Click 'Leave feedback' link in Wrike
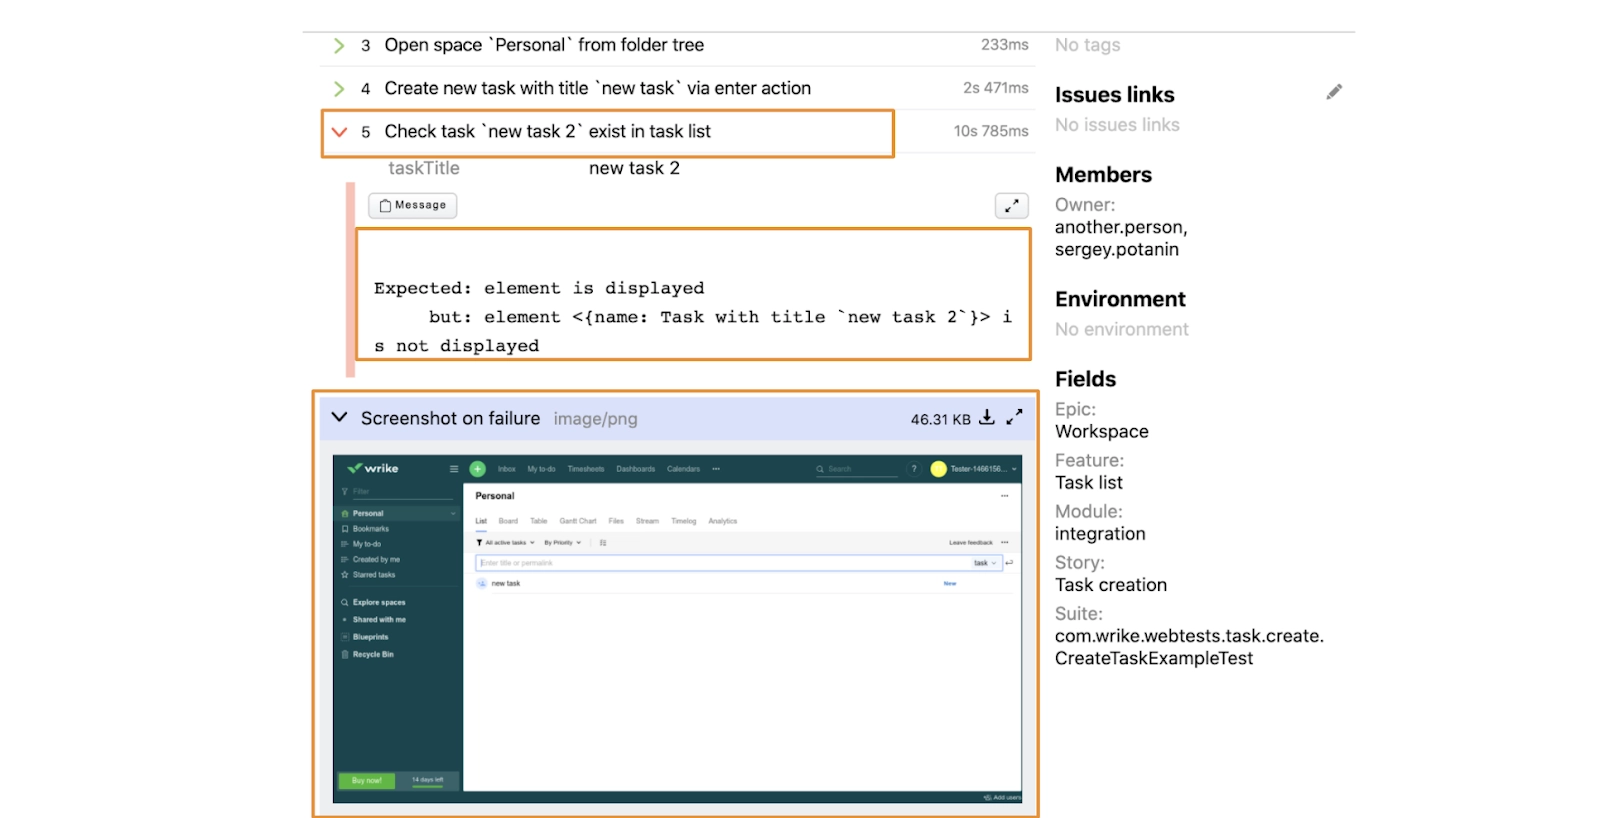The width and height of the screenshot is (1600, 818). click(x=970, y=543)
